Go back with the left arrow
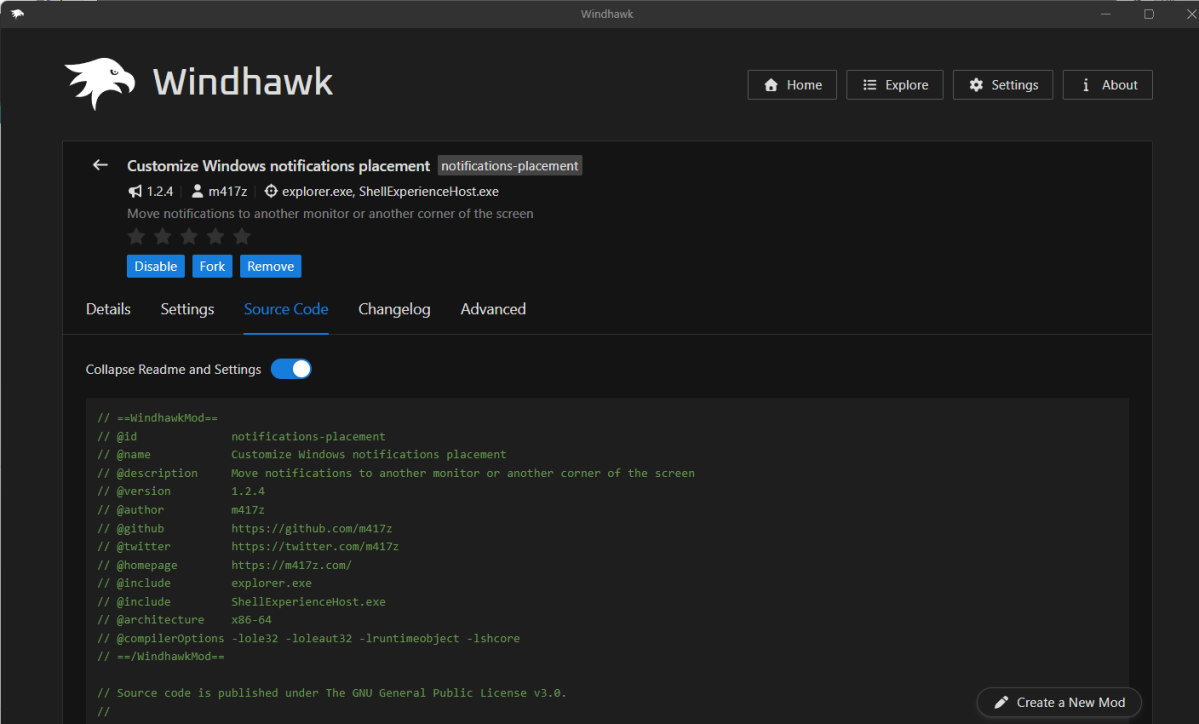 coord(100,164)
